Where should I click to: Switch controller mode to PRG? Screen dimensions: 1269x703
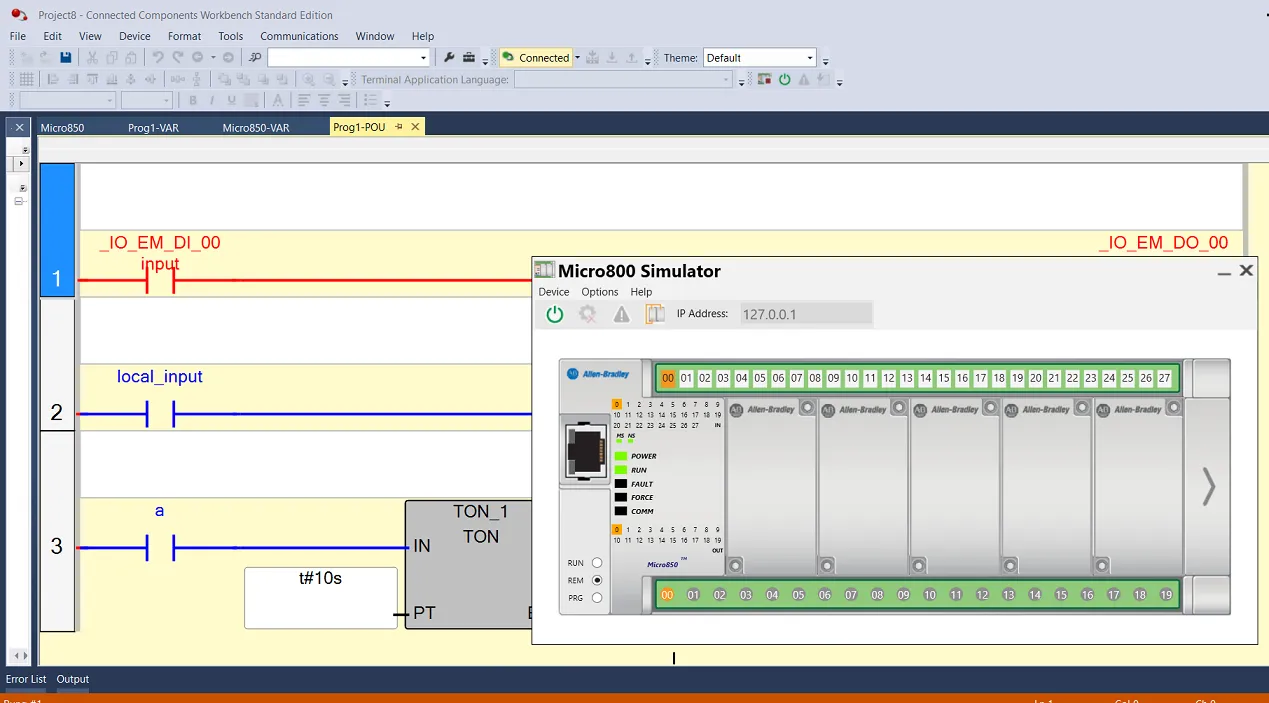coord(596,598)
